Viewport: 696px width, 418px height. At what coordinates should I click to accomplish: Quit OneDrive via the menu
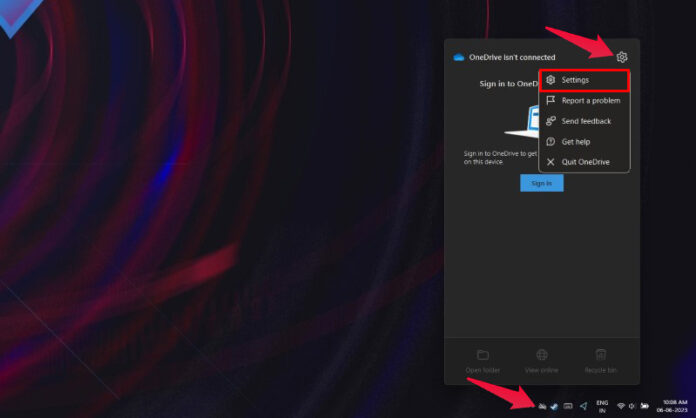[x=584, y=162]
